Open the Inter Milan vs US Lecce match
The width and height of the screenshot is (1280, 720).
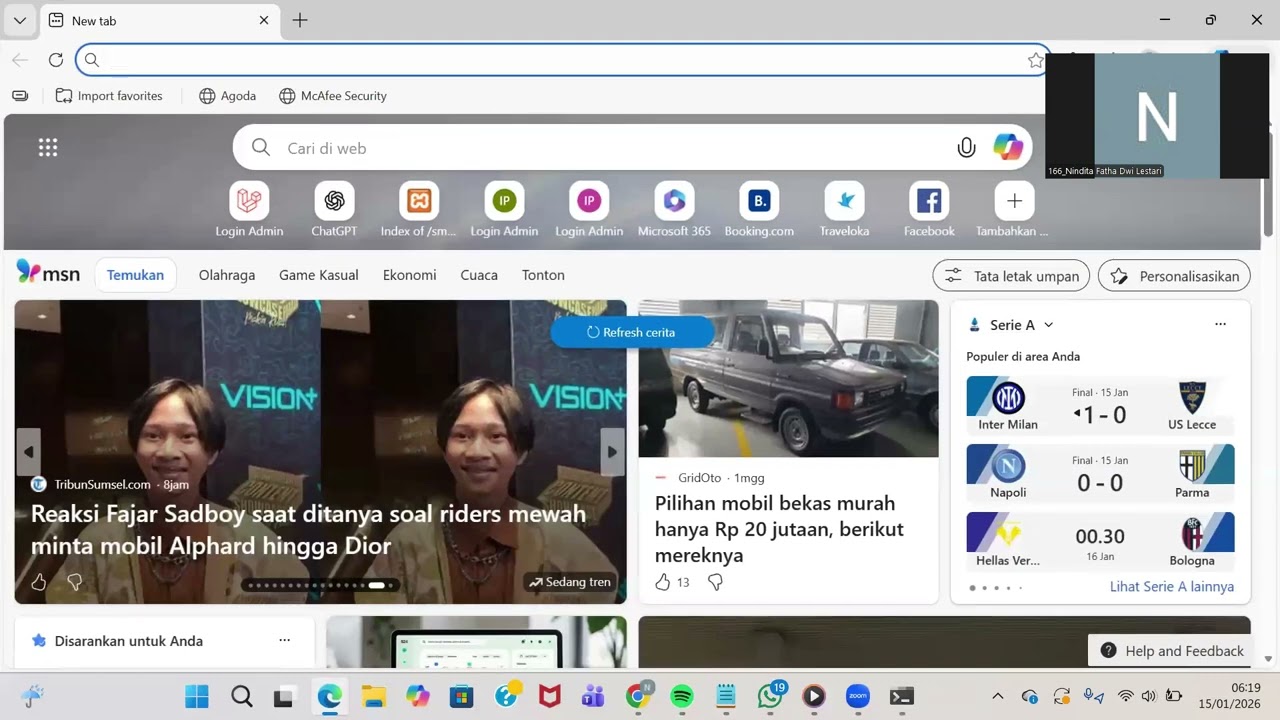pyautogui.click(x=1100, y=404)
